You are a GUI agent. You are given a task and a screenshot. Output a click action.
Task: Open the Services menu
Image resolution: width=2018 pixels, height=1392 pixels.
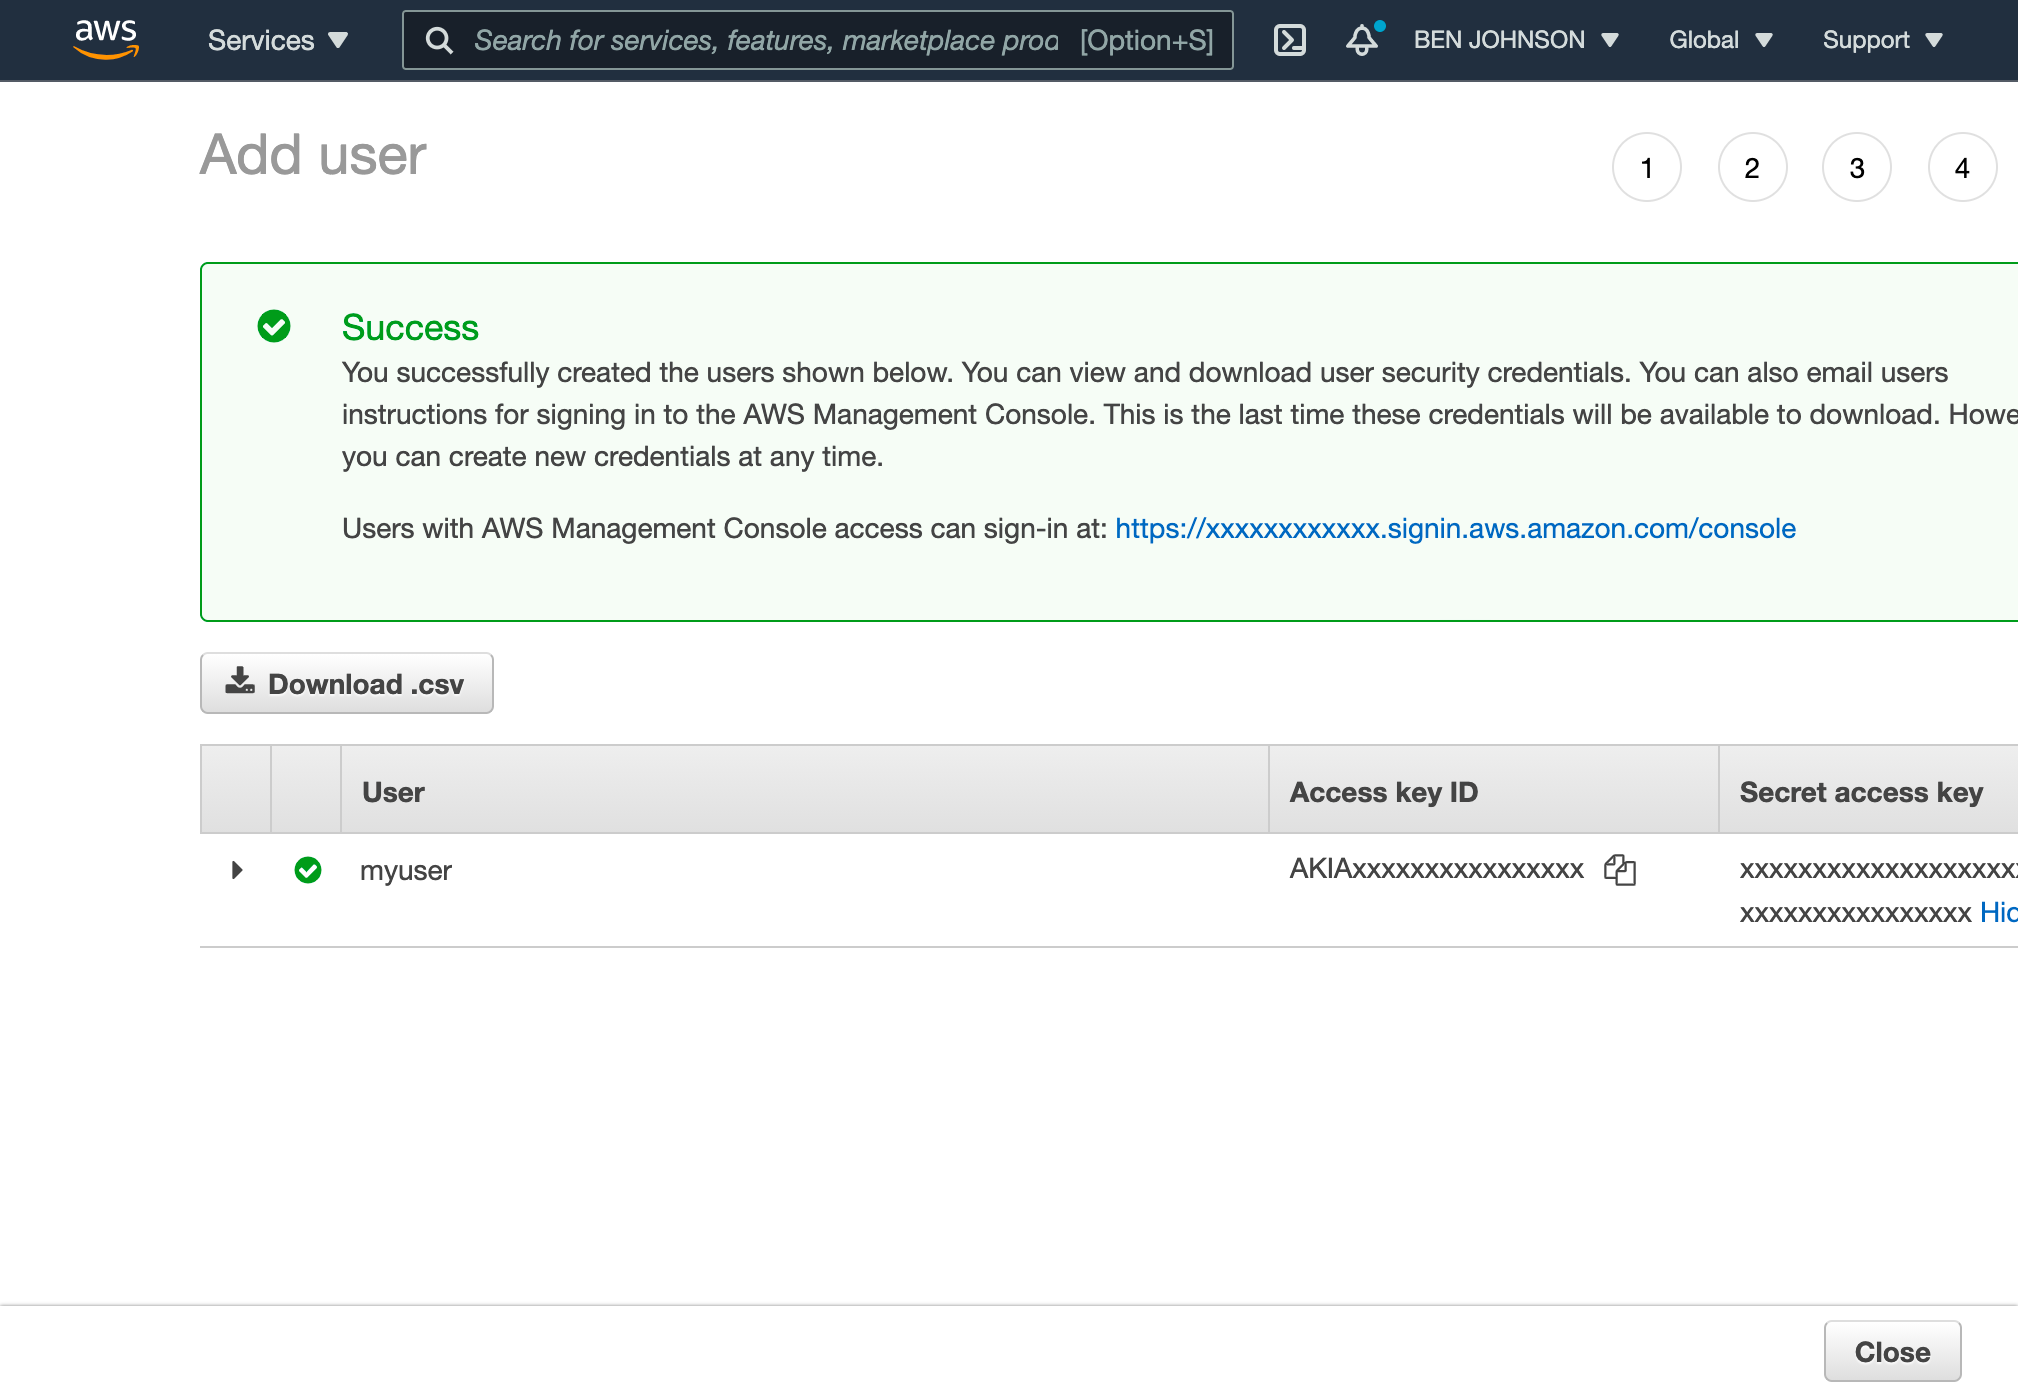tap(277, 40)
